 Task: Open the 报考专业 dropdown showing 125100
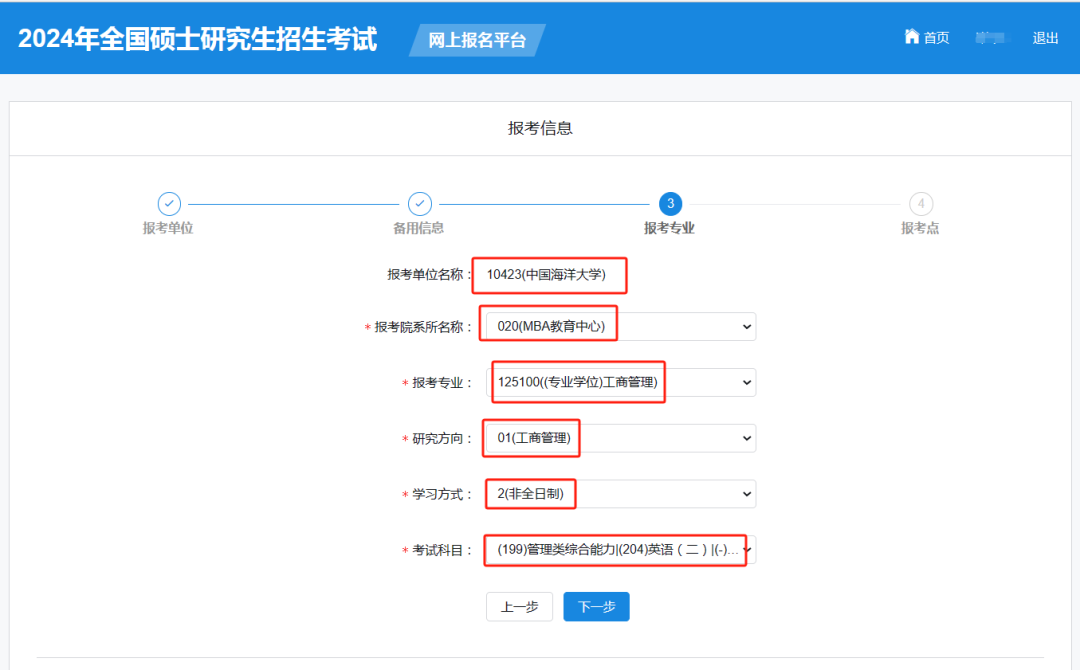pyautogui.click(x=621, y=382)
